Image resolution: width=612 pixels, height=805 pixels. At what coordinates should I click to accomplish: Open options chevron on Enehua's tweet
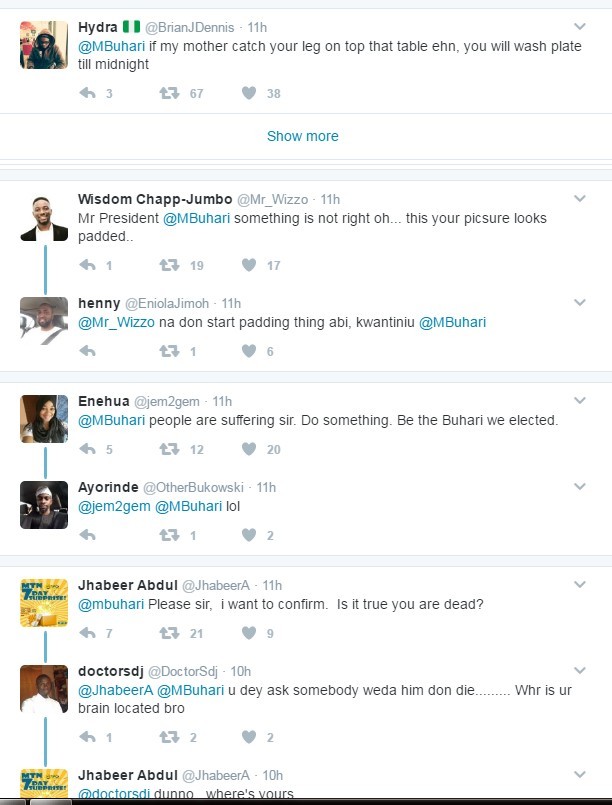pyautogui.click(x=580, y=401)
